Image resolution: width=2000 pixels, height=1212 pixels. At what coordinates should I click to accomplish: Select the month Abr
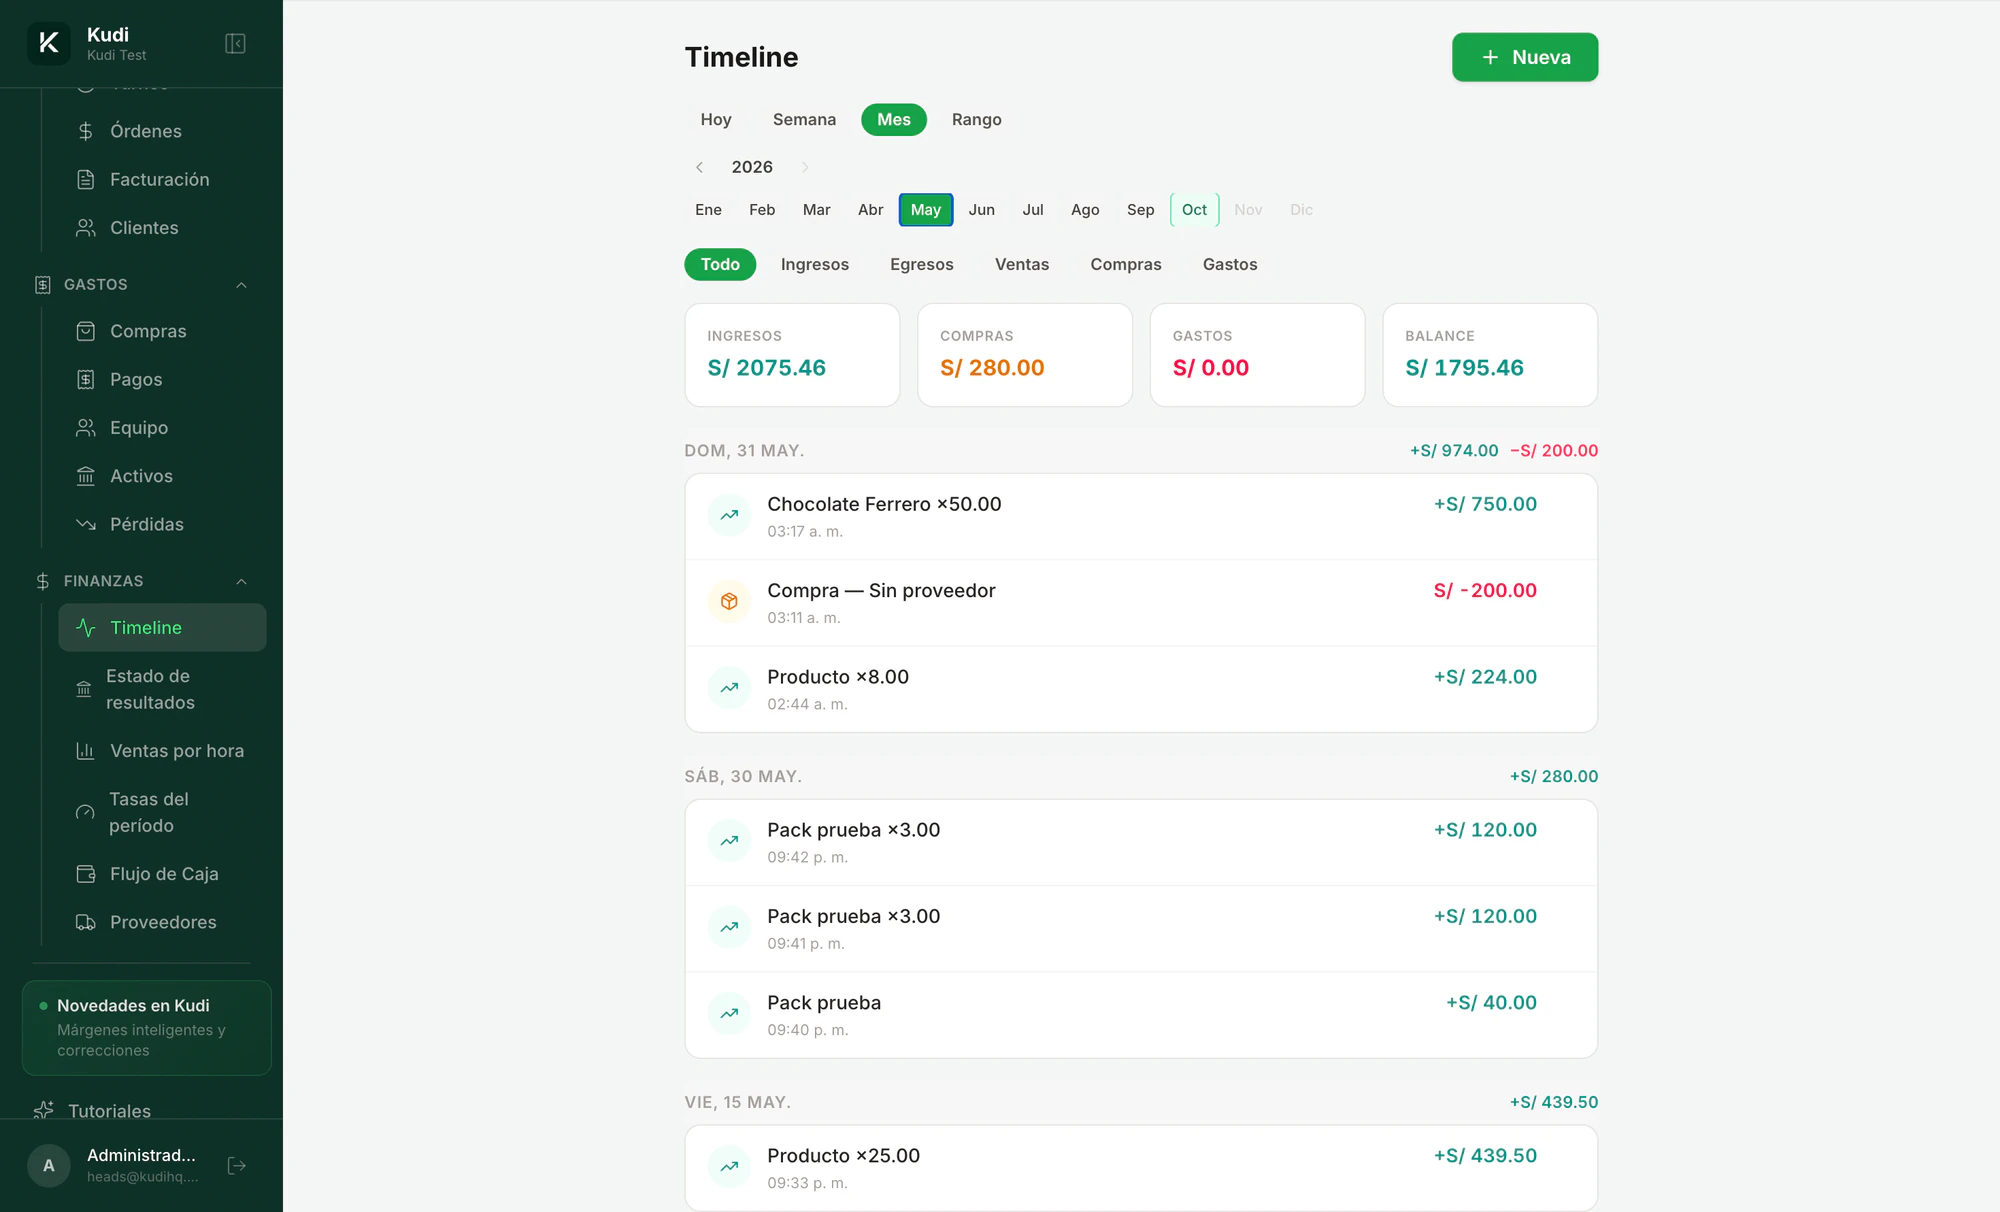[x=870, y=210]
